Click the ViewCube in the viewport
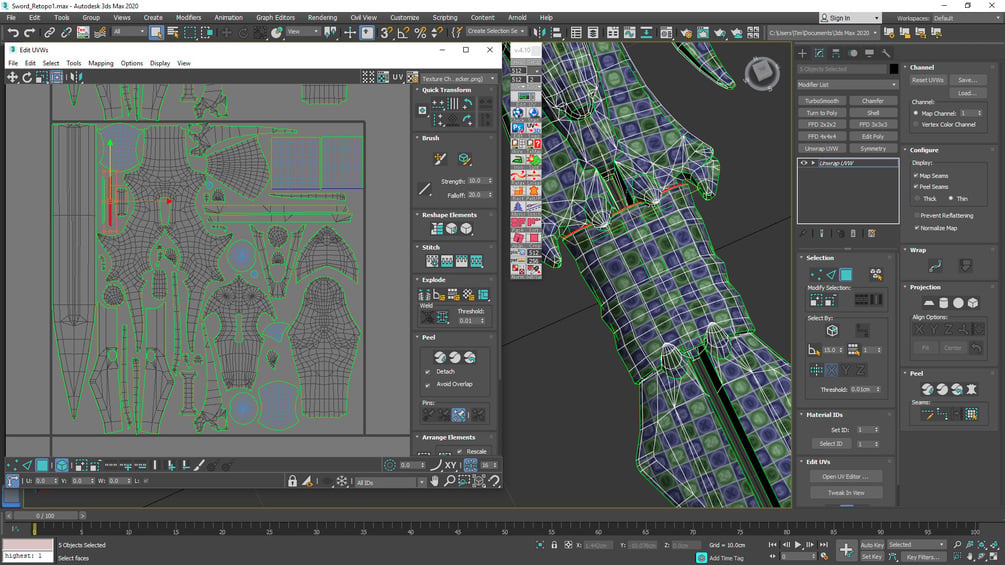 [762, 72]
